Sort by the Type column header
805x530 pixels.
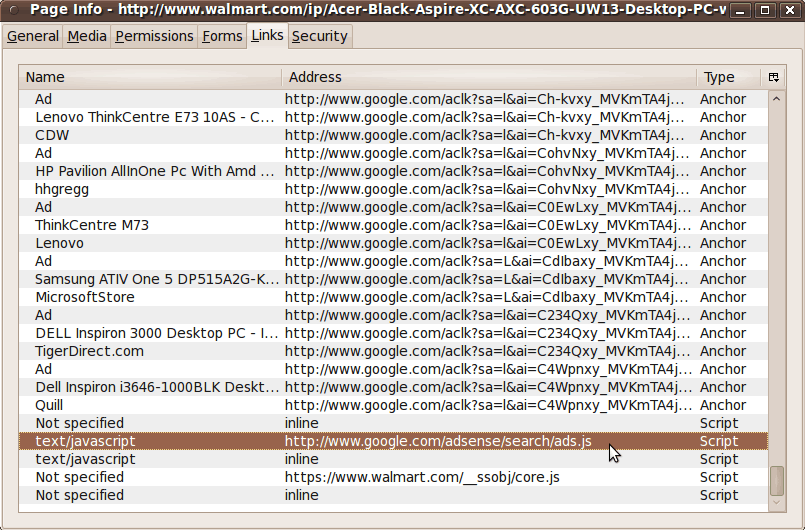tap(728, 77)
